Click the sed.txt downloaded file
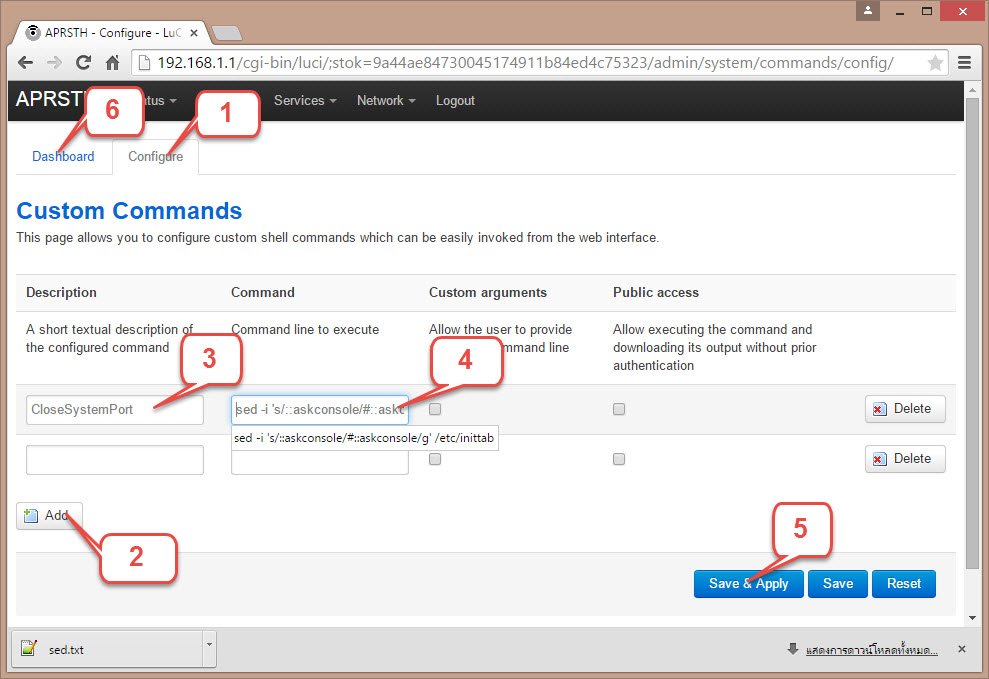Viewport: 989px width, 679px height. click(x=107, y=649)
